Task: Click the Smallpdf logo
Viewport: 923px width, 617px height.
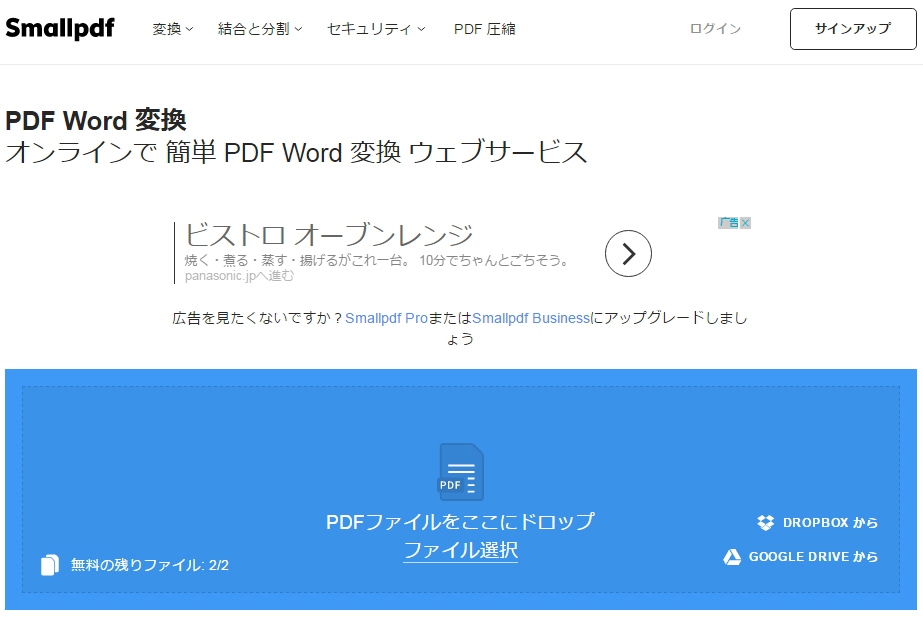Action: click(x=60, y=28)
